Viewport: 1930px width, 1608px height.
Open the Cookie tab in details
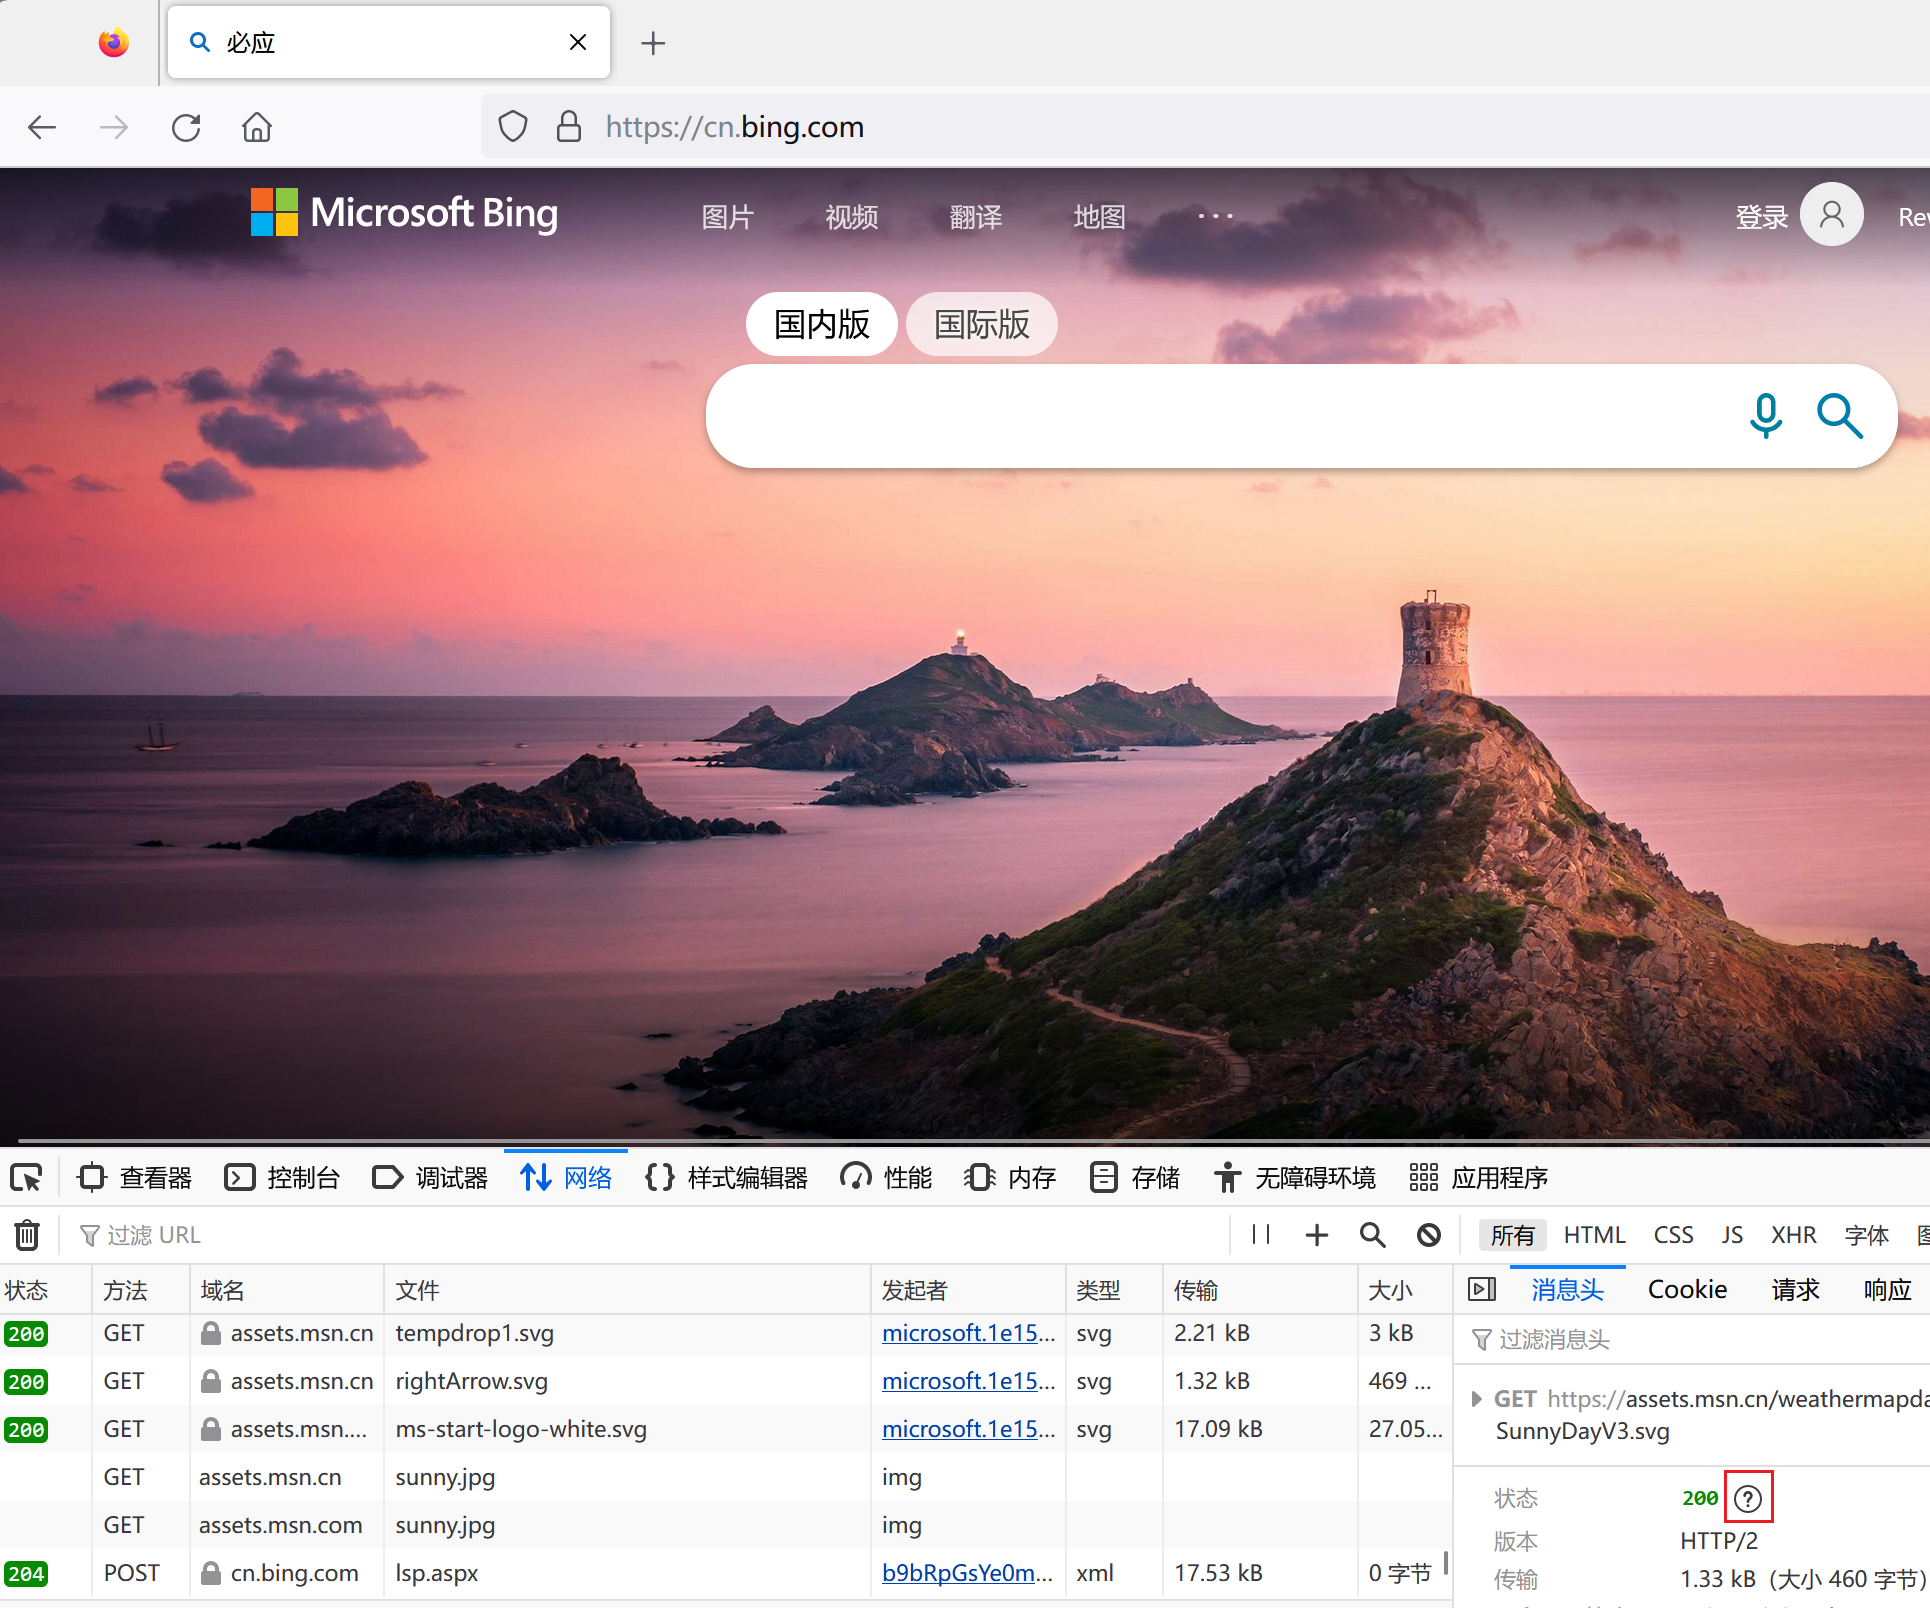point(1687,1289)
